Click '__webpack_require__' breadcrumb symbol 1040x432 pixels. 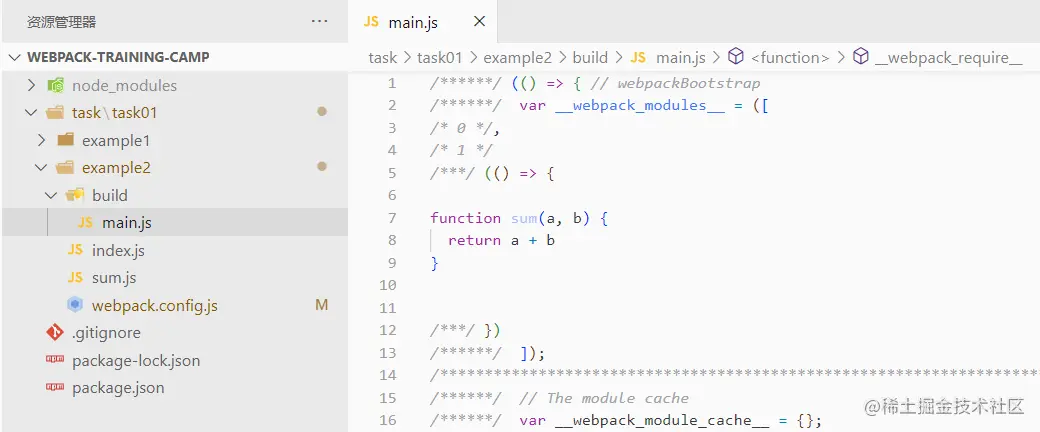(x=948, y=58)
